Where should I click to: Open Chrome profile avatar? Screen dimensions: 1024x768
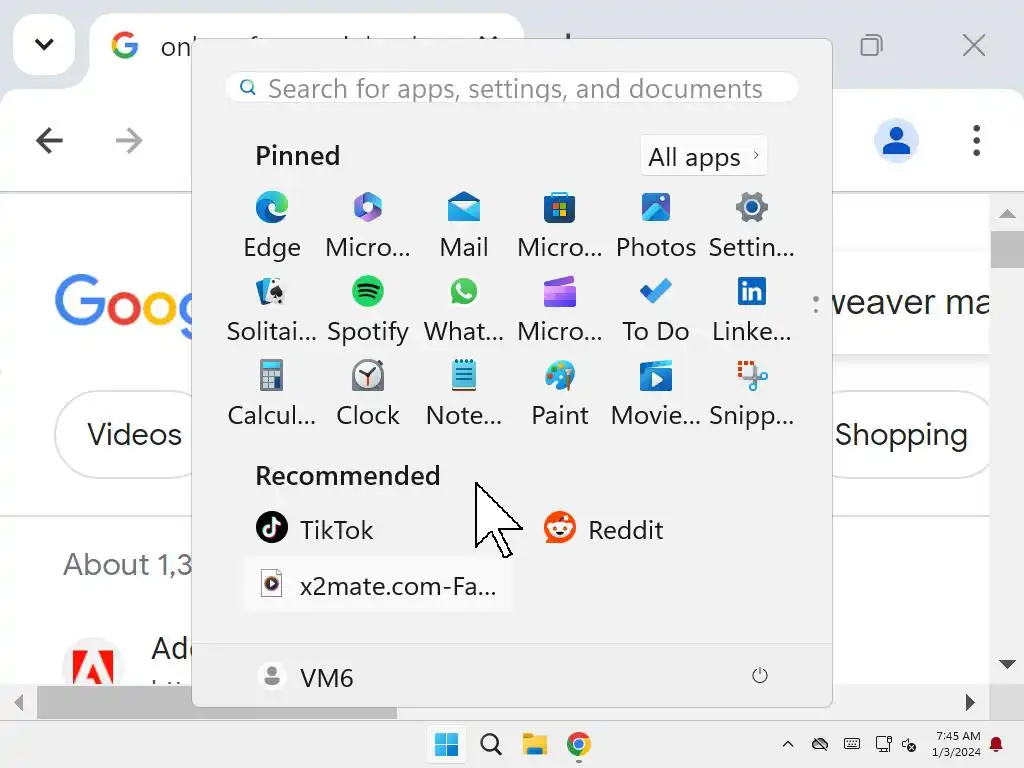point(896,140)
